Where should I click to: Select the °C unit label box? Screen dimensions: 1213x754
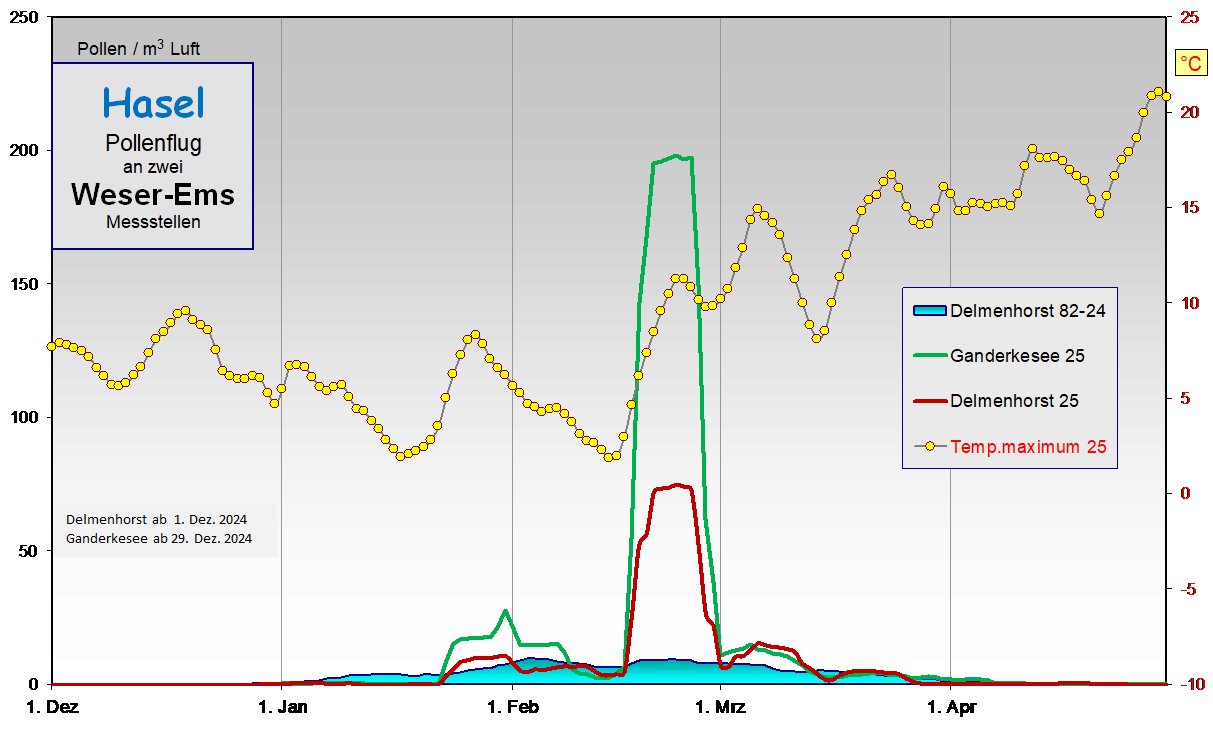tap(1191, 64)
